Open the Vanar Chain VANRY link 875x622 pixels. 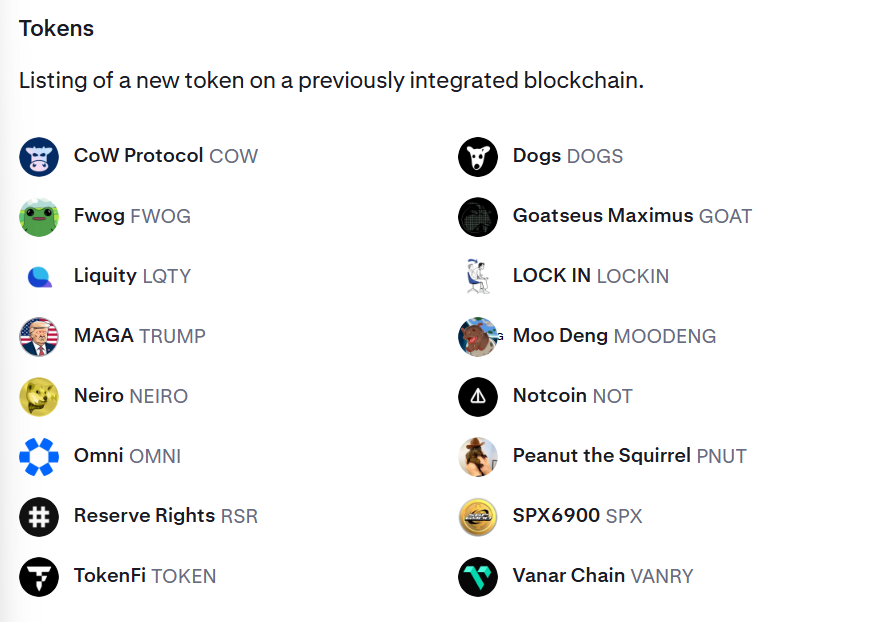coord(602,576)
